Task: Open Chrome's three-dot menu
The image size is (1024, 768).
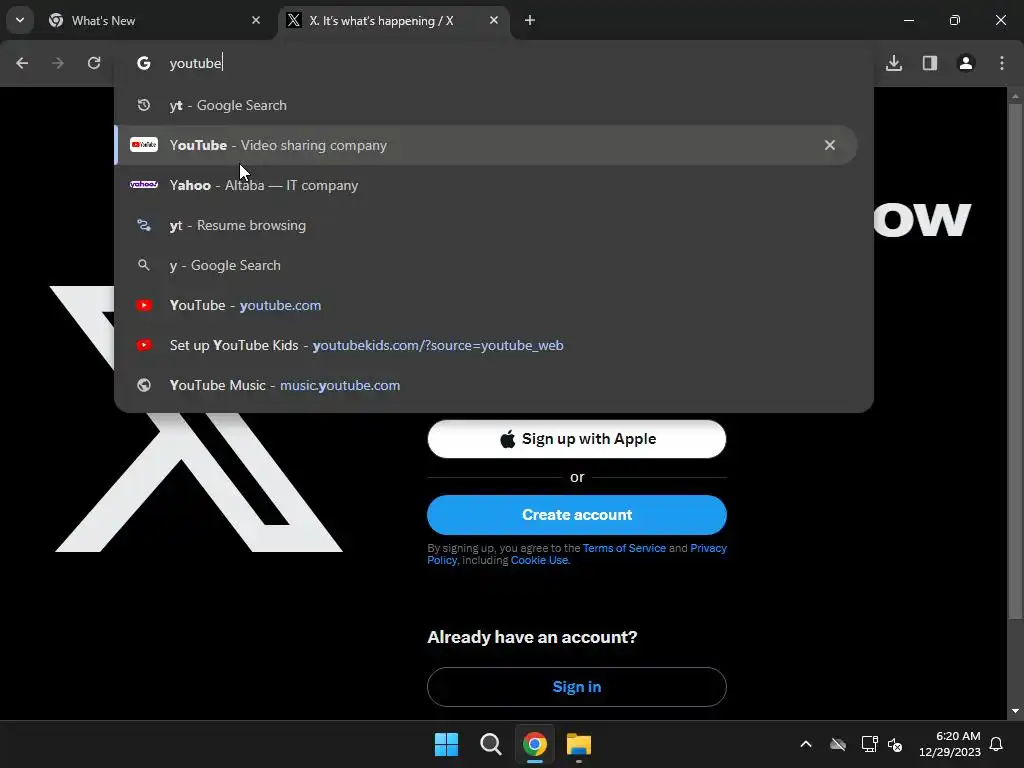Action: (x=1002, y=63)
